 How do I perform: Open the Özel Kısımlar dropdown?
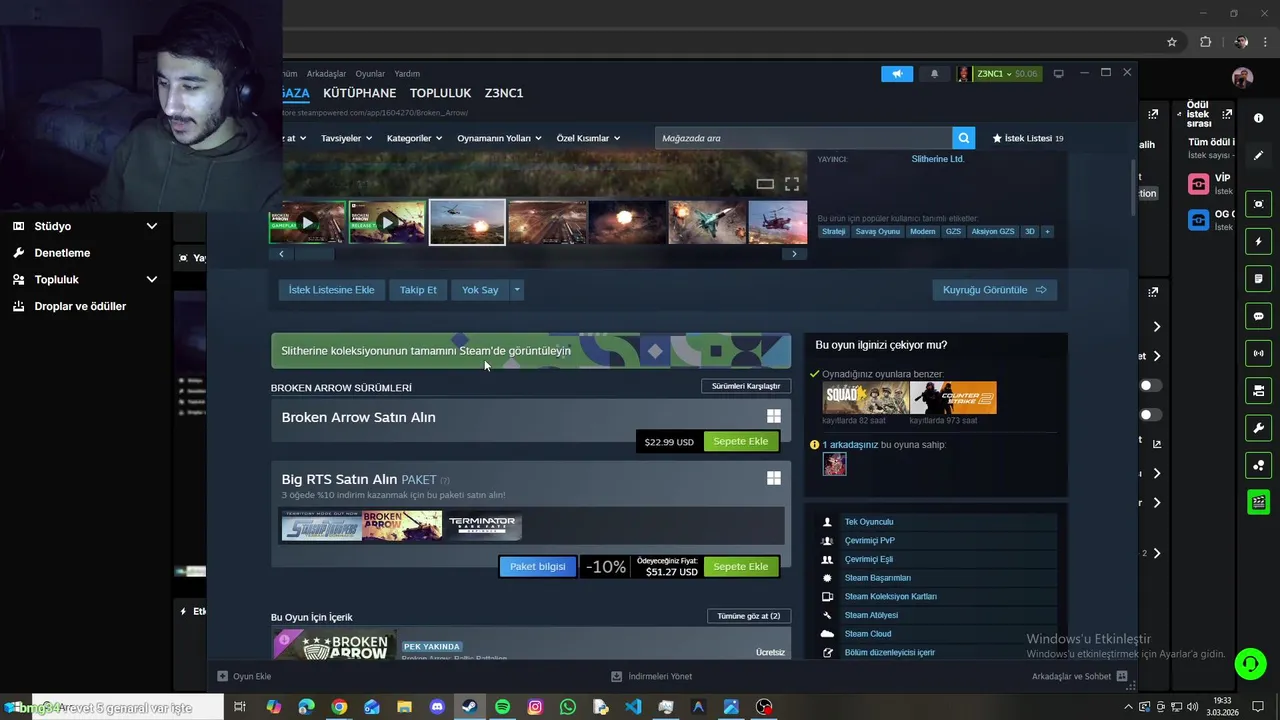click(x=588, y=138)
